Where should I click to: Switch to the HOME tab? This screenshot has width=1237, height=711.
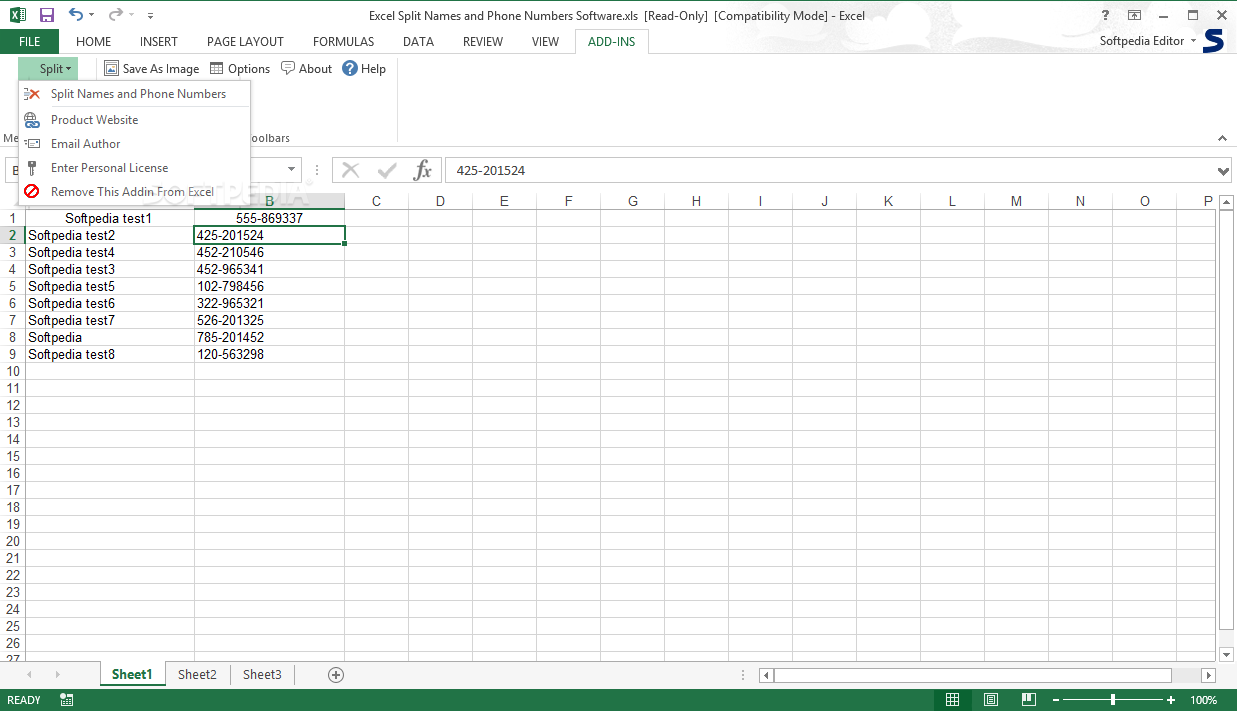[x=94, y=41]
